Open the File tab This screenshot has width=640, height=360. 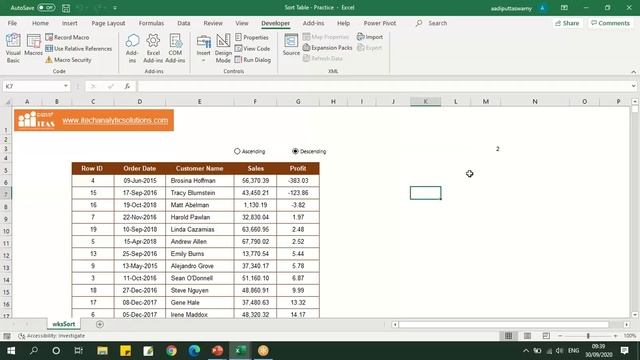coord(12,23)
